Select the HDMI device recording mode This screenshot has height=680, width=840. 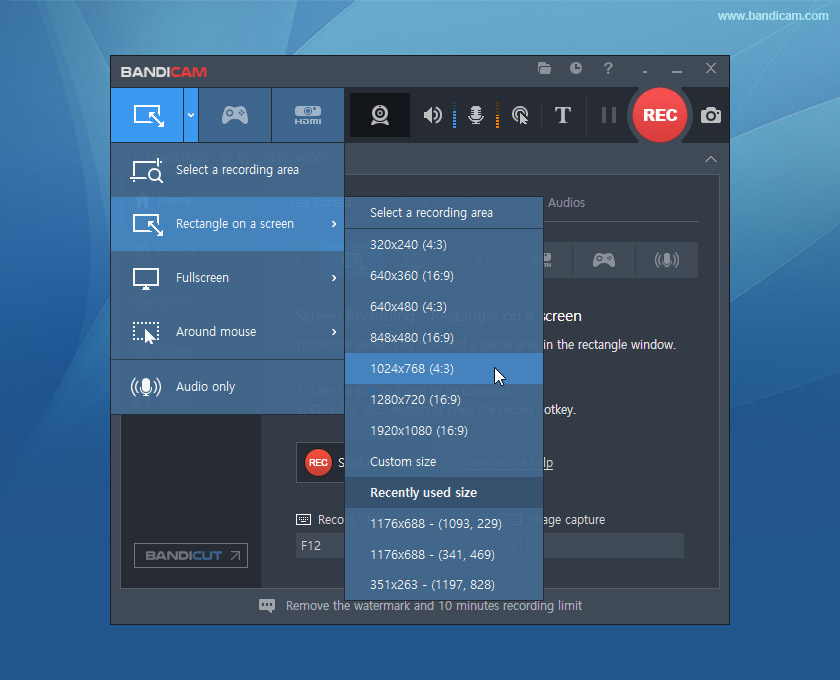[308, 115]
